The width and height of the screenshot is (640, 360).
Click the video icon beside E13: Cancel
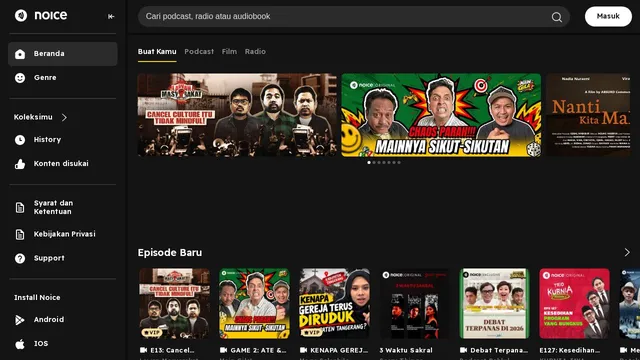click(x=143, y=350)
